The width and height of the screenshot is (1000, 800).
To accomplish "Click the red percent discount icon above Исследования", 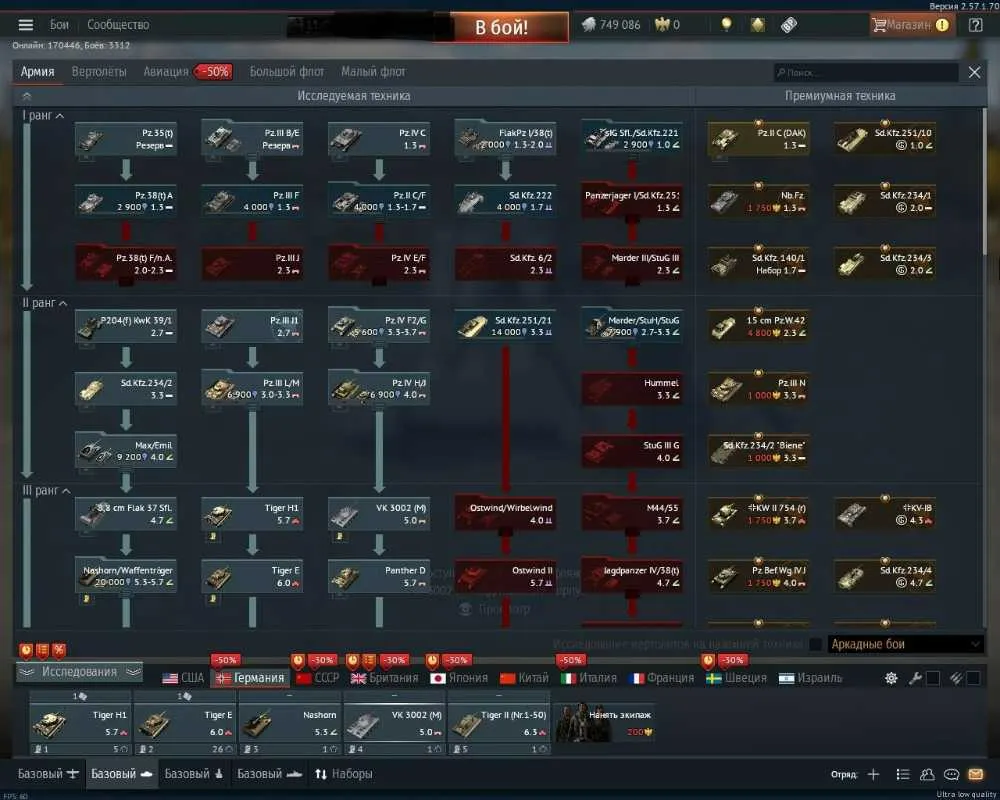I will coord(59,650).
